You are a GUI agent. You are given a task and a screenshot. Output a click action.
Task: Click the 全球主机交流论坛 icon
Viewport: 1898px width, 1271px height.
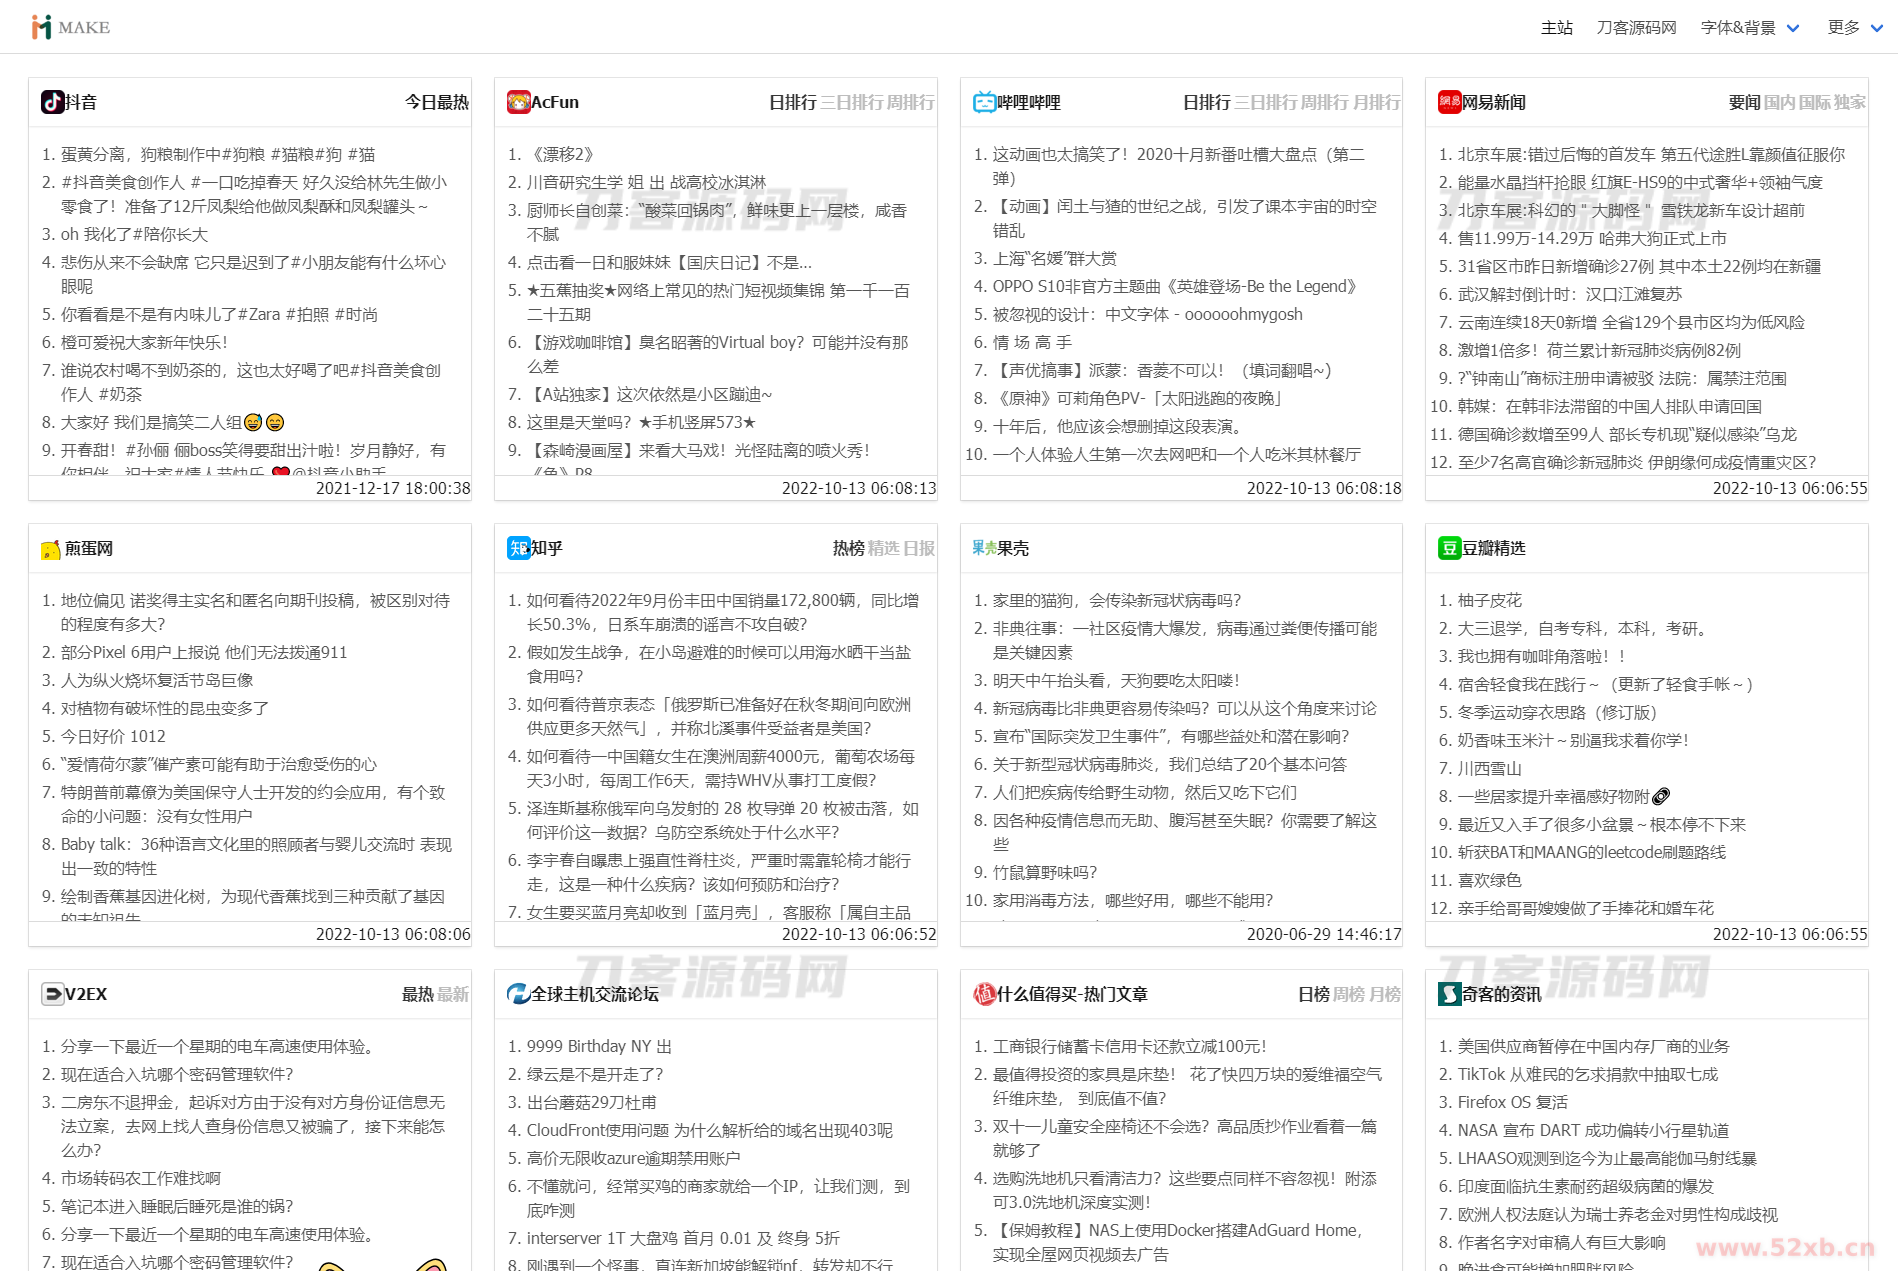click(518, 994)
